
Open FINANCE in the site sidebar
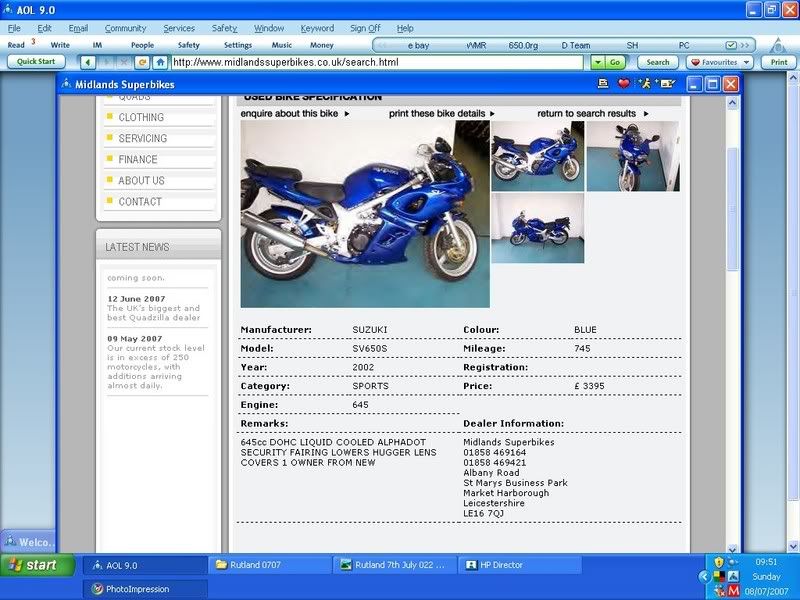tap(138, 159)
